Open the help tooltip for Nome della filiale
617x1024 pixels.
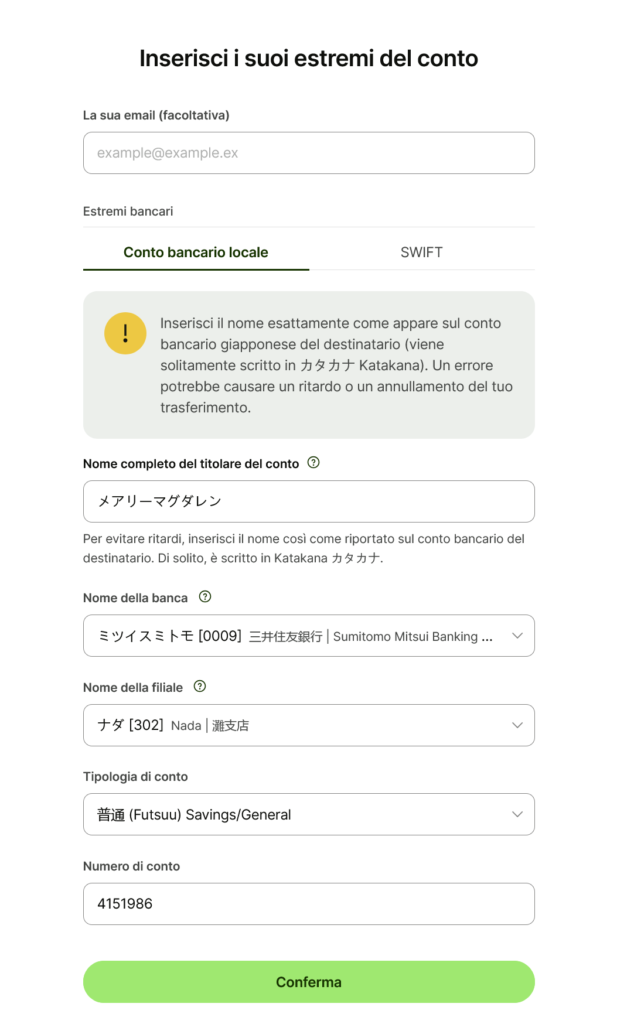pyautogui.click(x=200, y=686)
